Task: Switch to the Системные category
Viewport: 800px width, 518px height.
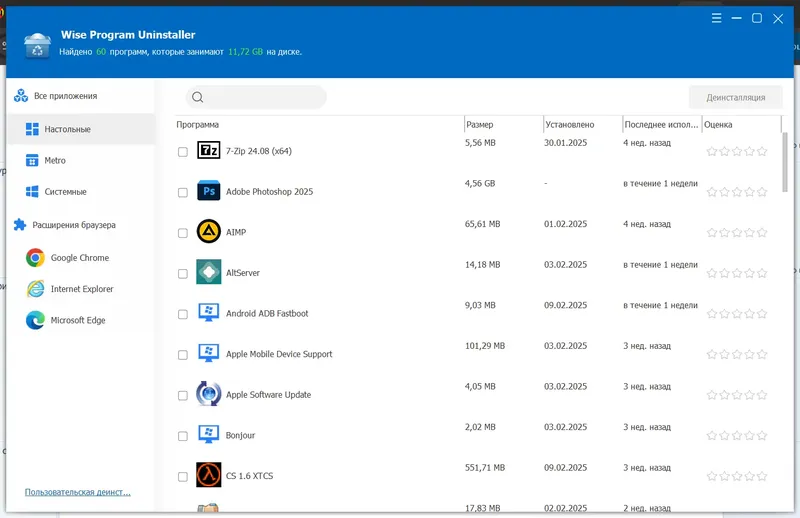Action: 81,191
